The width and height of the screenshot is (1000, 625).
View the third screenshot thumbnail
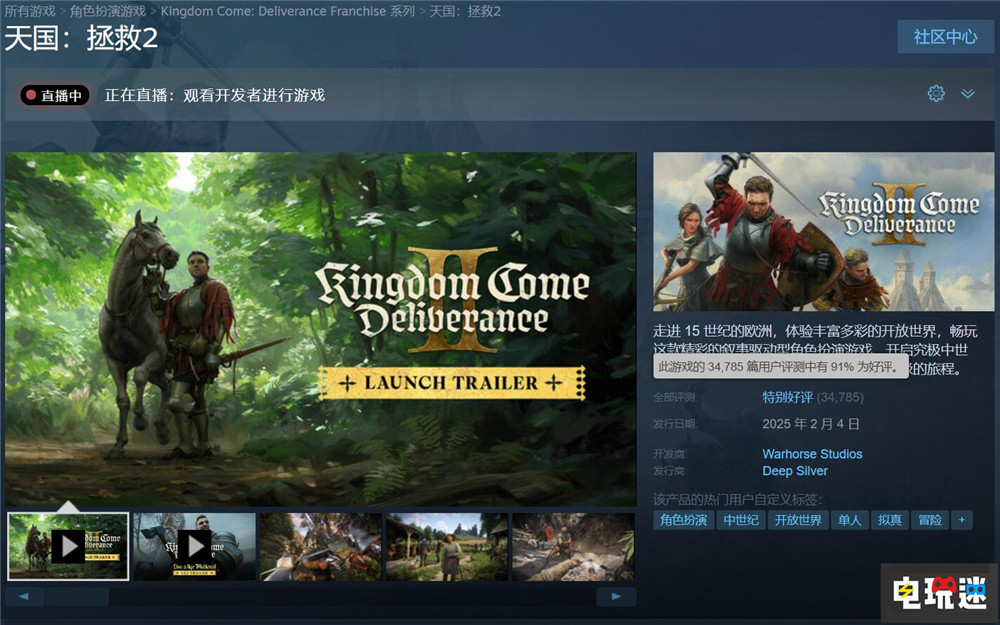(x=320, y=546)
